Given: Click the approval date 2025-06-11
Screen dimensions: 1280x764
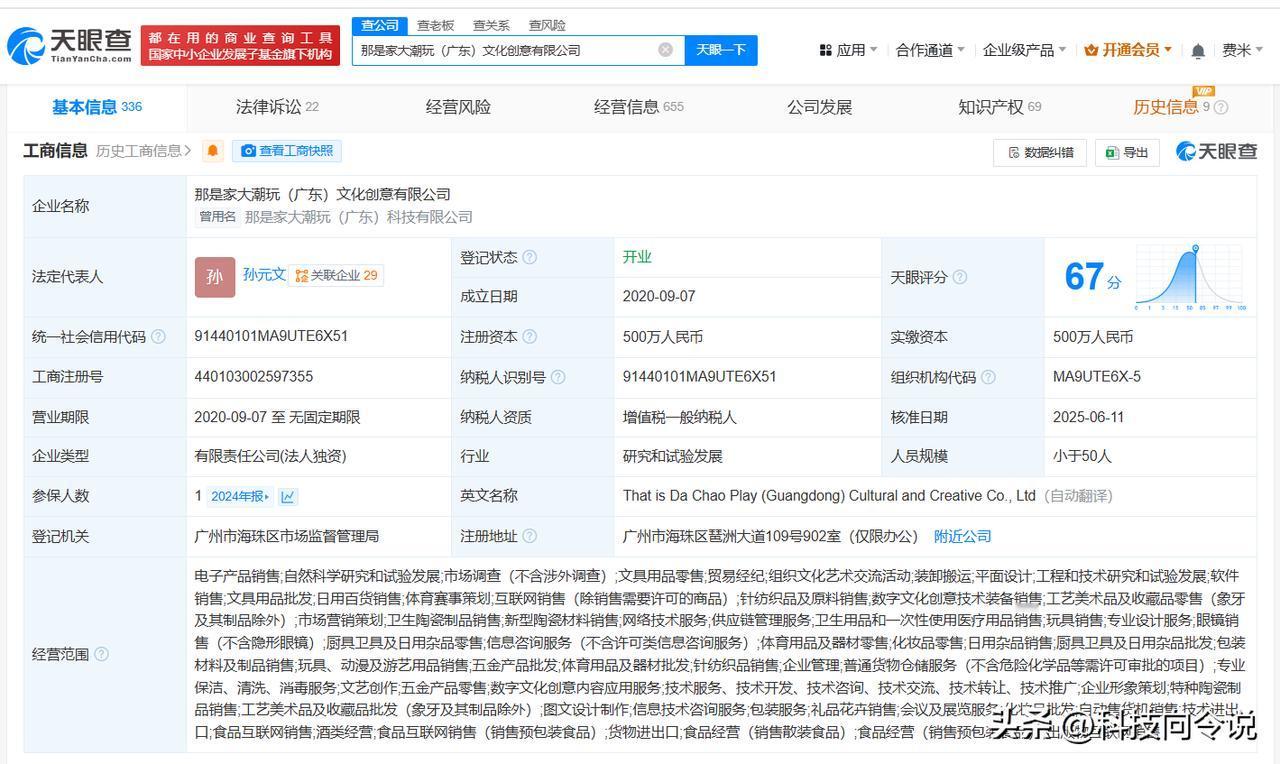Looking at the screenshot, I should point(1089,417).
